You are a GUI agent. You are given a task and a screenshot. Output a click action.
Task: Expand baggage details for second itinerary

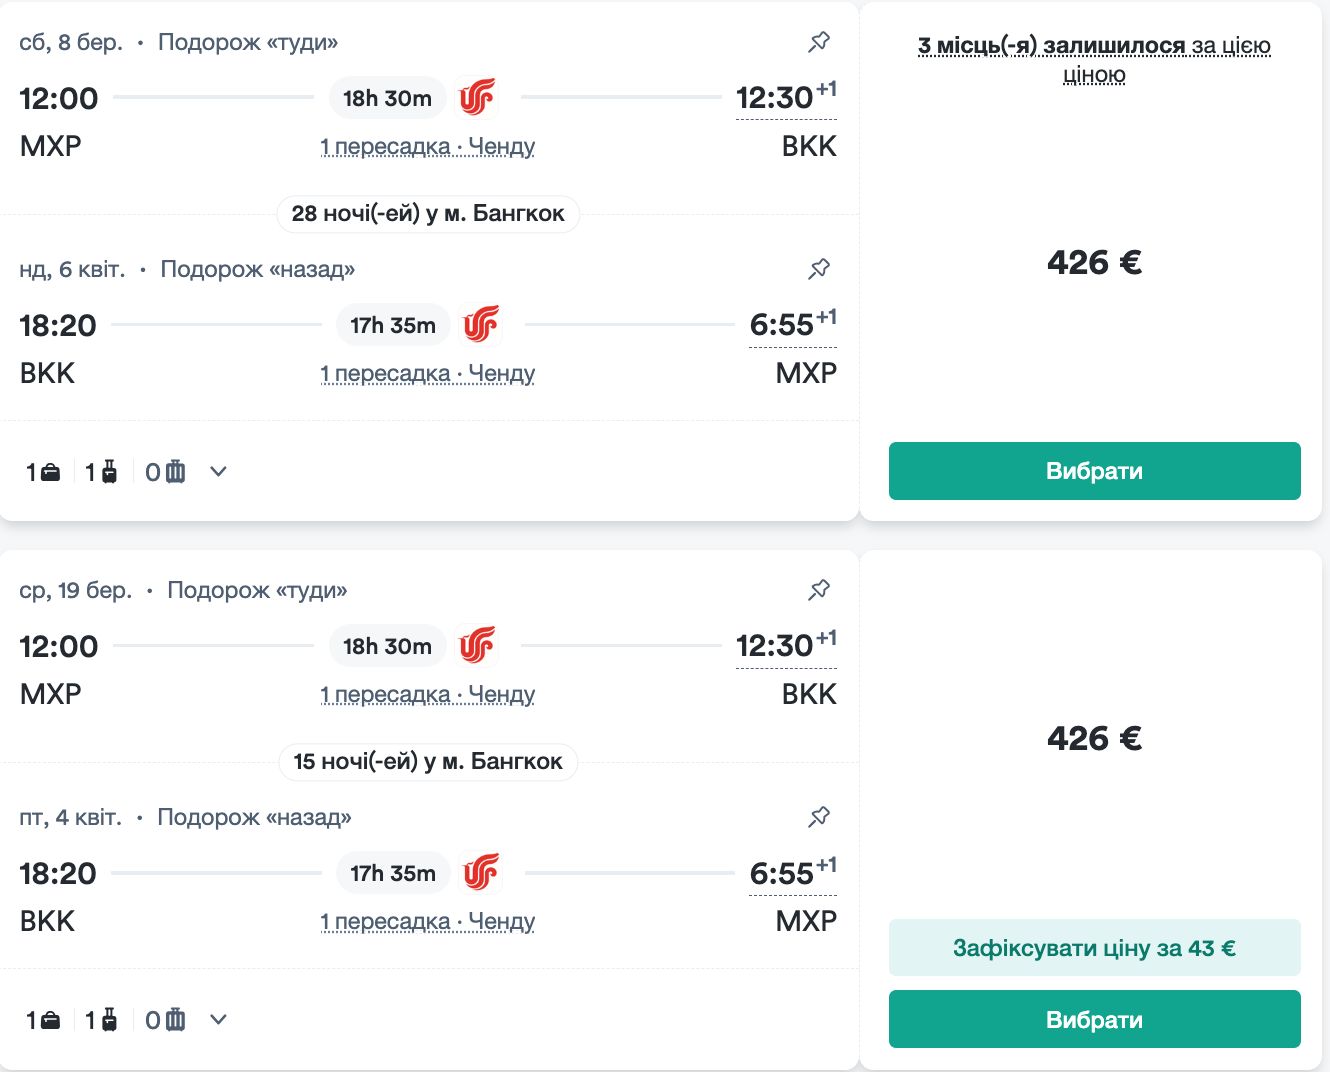coord(219,1020)
